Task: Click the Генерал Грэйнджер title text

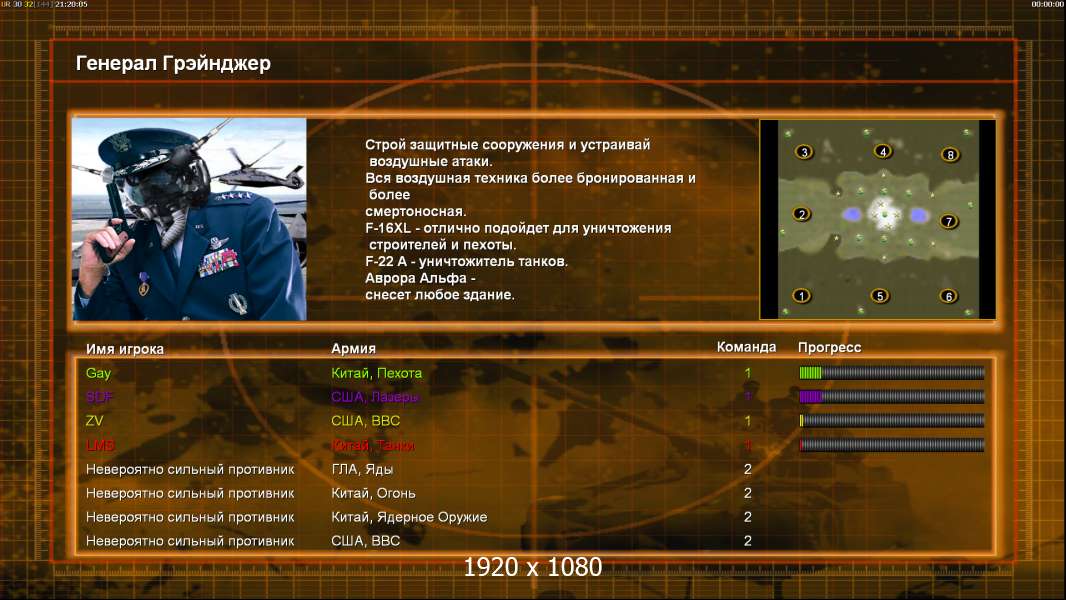Action: [x=173, y=63]
